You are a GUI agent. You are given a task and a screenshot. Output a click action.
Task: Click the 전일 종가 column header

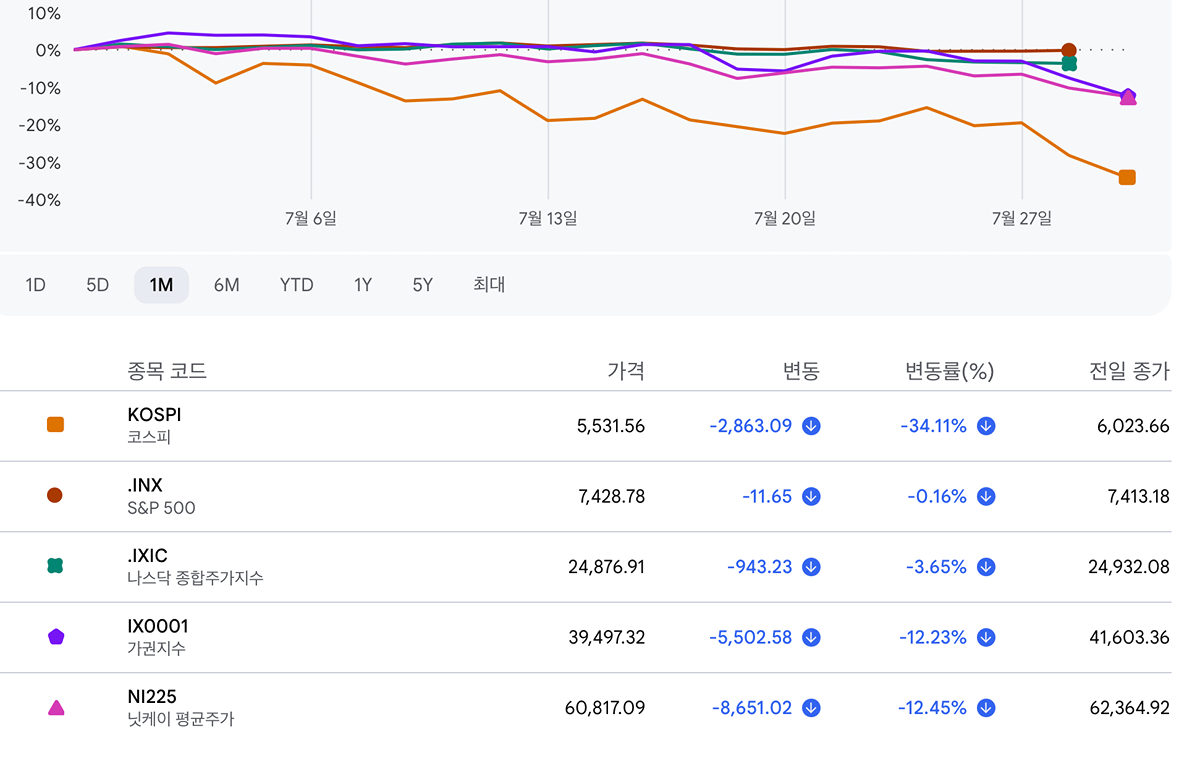[1129, 371]
